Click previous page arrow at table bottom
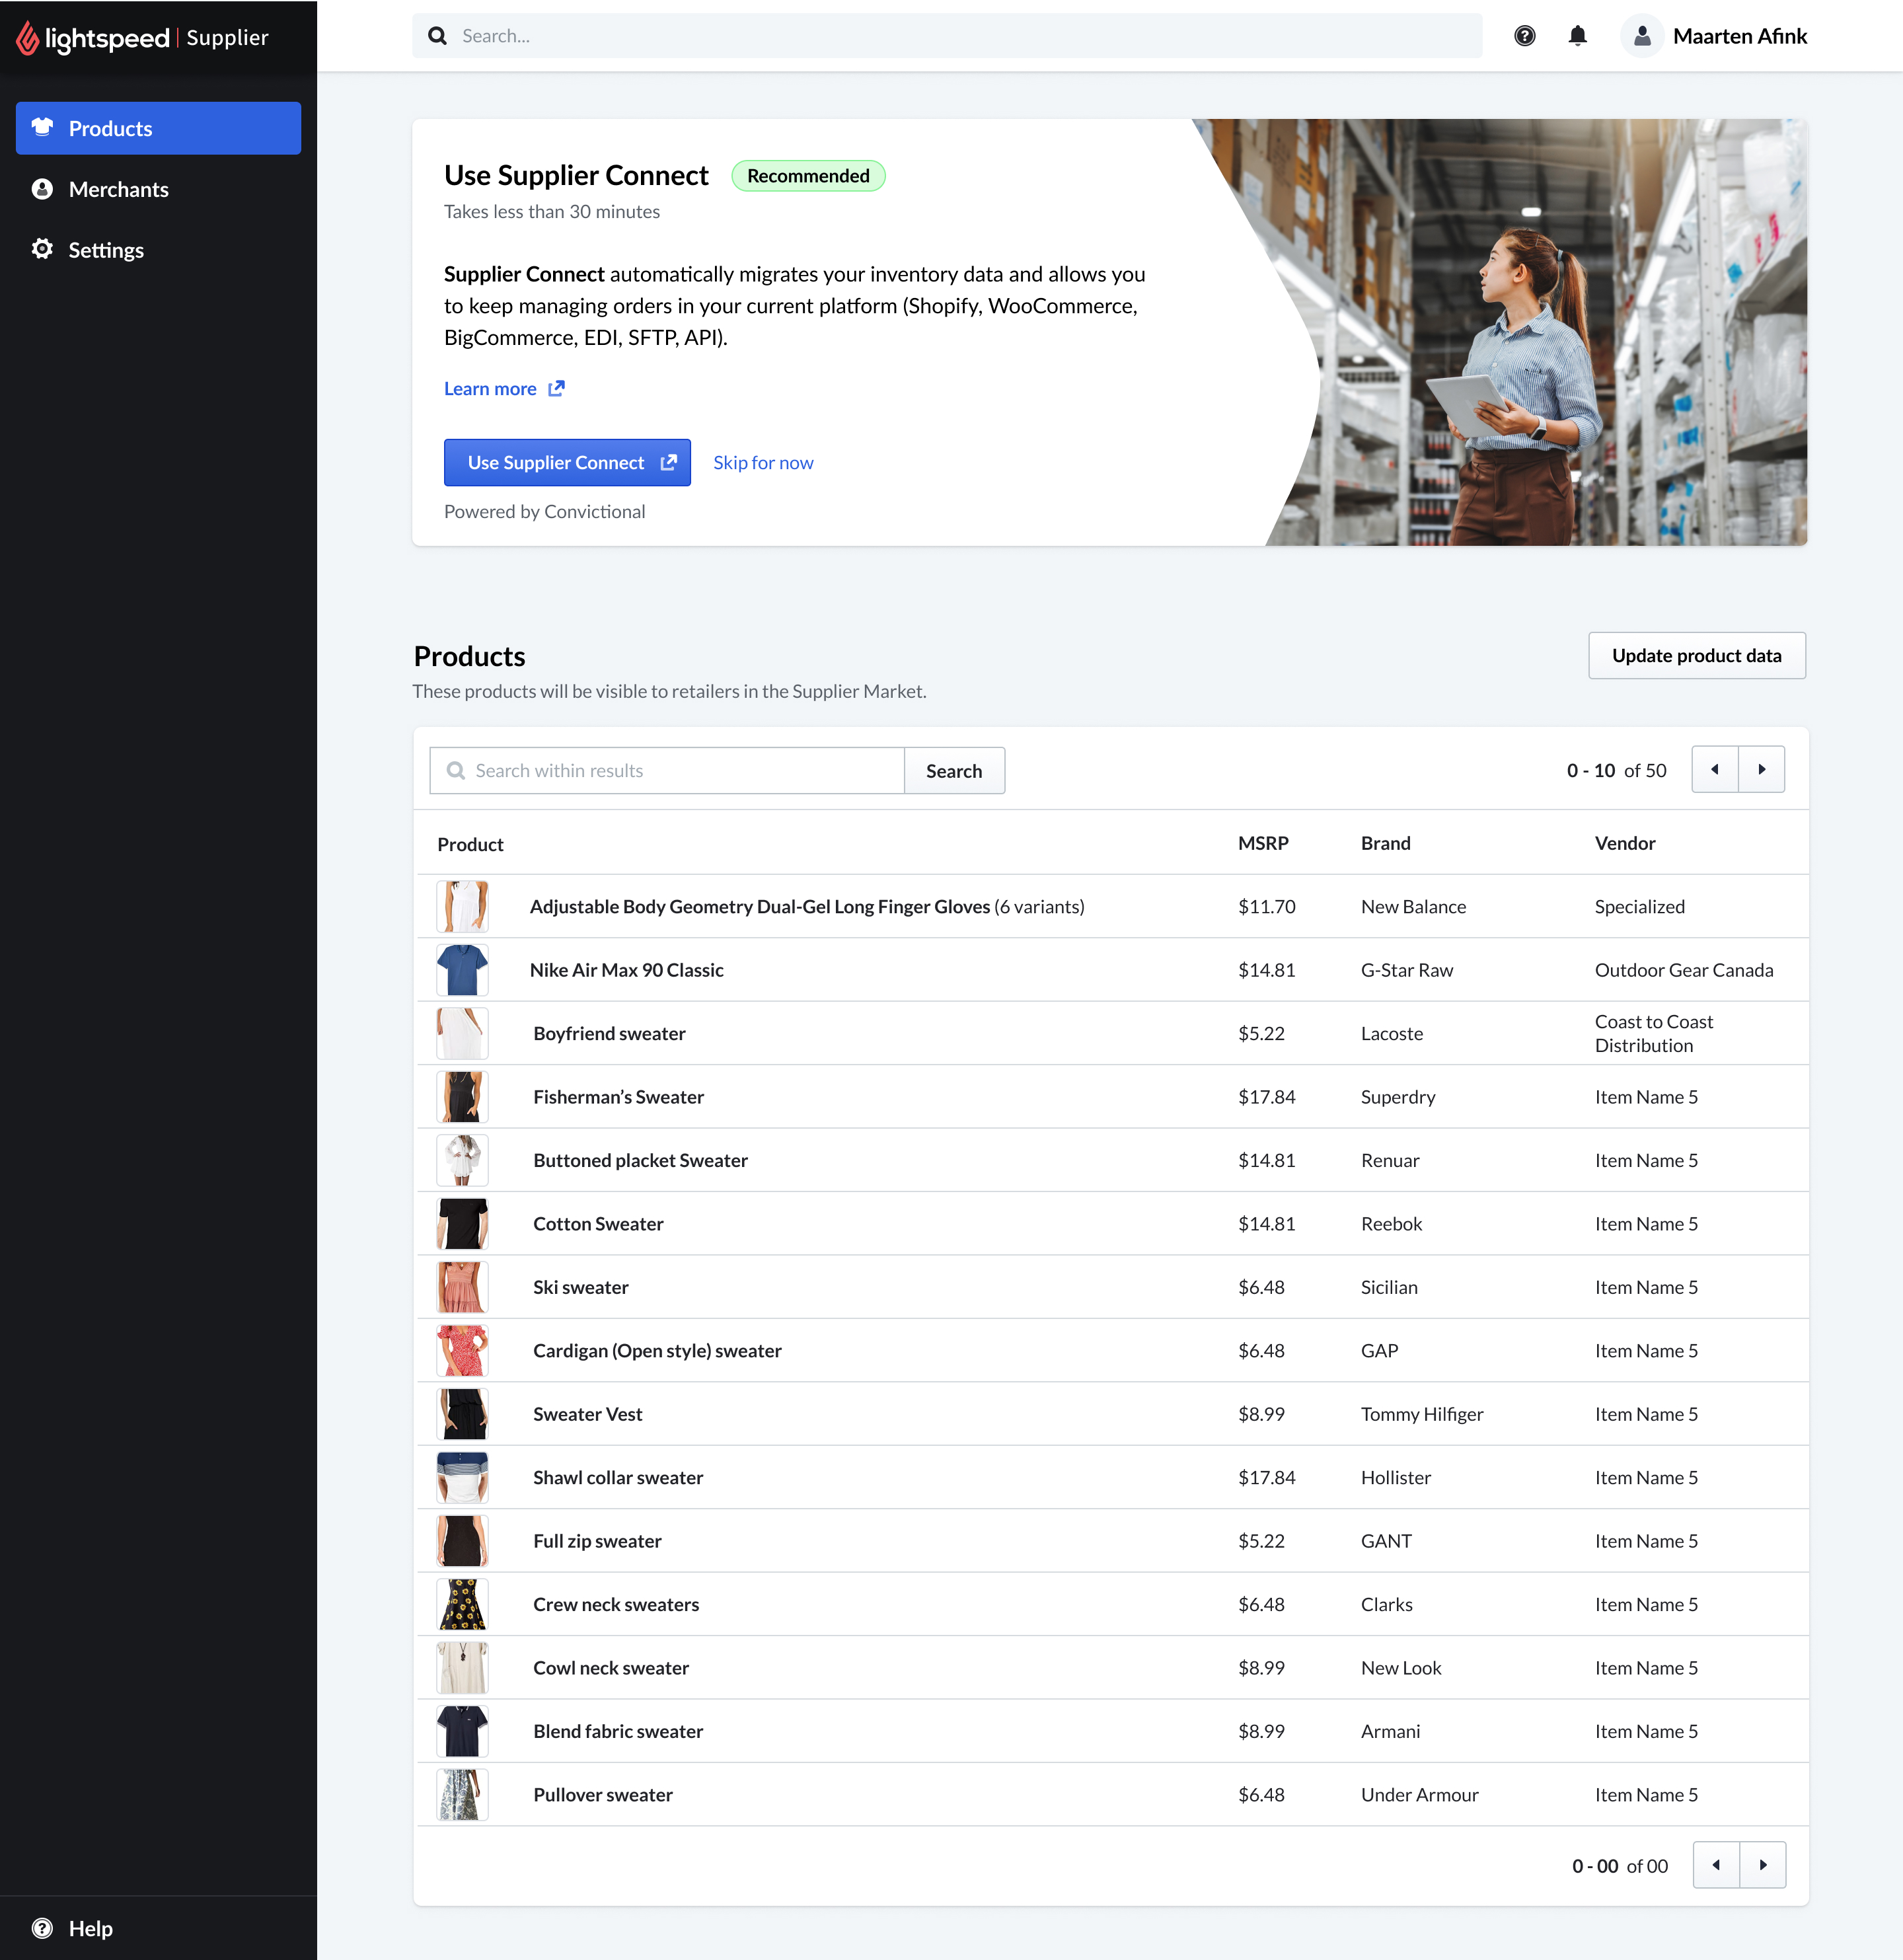This screenshot has height=1960, width=1903. (1716, 1866)
